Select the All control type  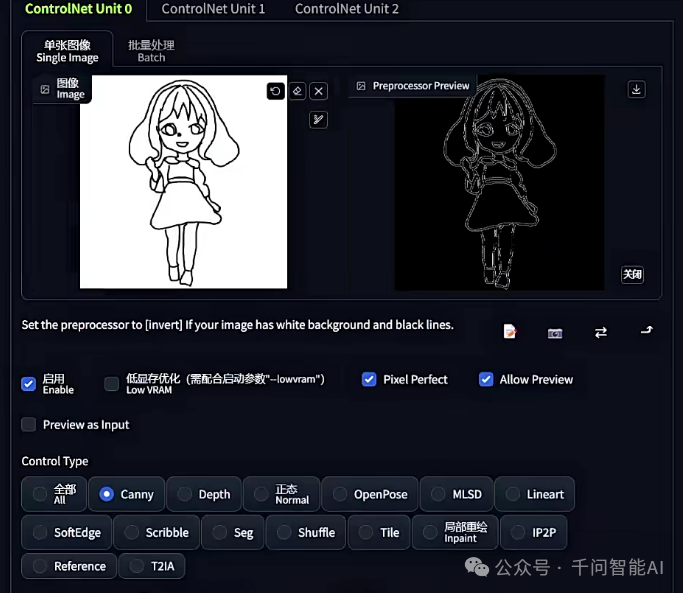(x=54, y=494)
